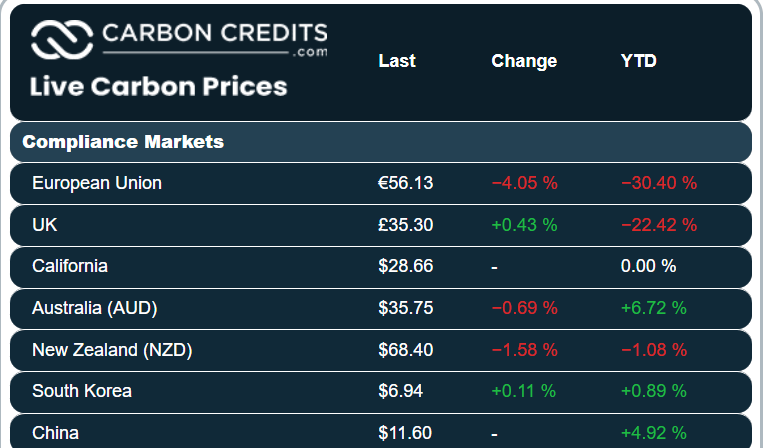The image size is (778, 448).
Task: Click the European Union price €56.13
Action: (x=405, y=183)
